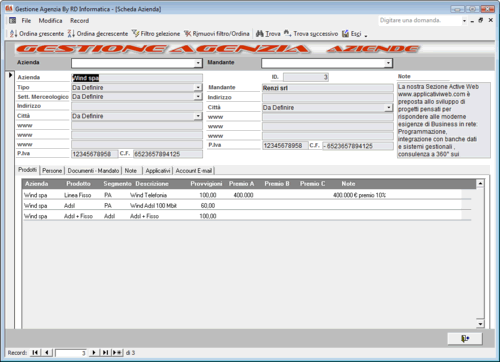Open the Record menu
Screen dimensions: 500x362
(79, 21)
